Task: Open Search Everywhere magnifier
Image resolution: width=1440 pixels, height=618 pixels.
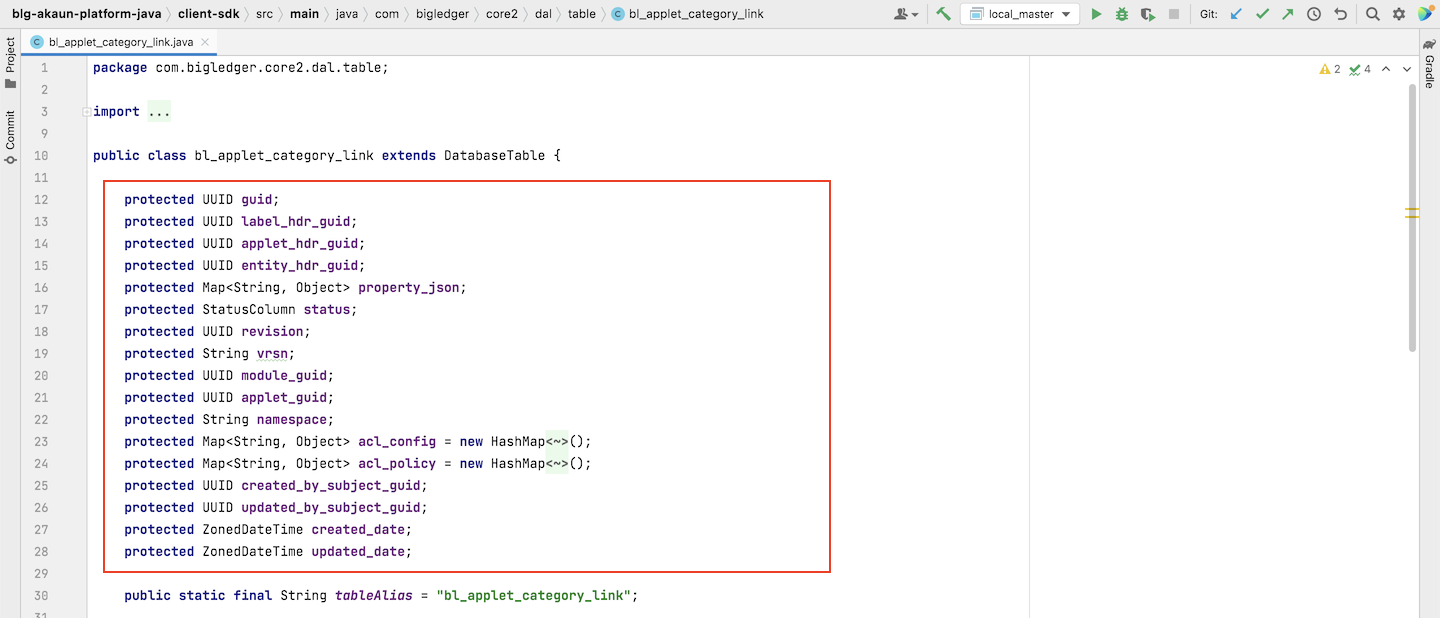Action: click(x=1373, y=14)
